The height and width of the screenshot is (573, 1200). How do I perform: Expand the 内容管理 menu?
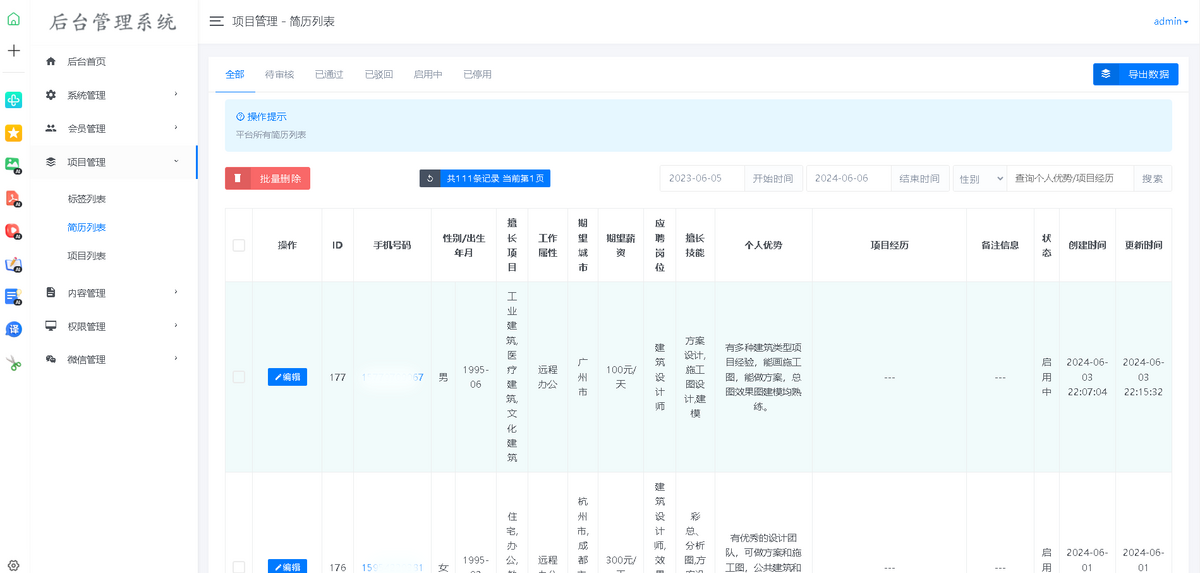tap(114, 293)
